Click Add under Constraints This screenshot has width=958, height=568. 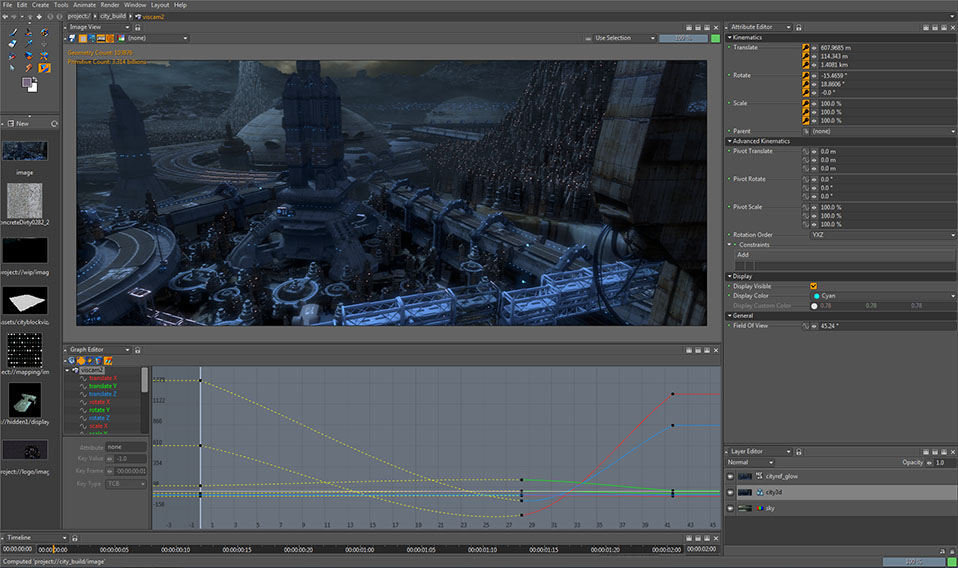coord(742,255)
